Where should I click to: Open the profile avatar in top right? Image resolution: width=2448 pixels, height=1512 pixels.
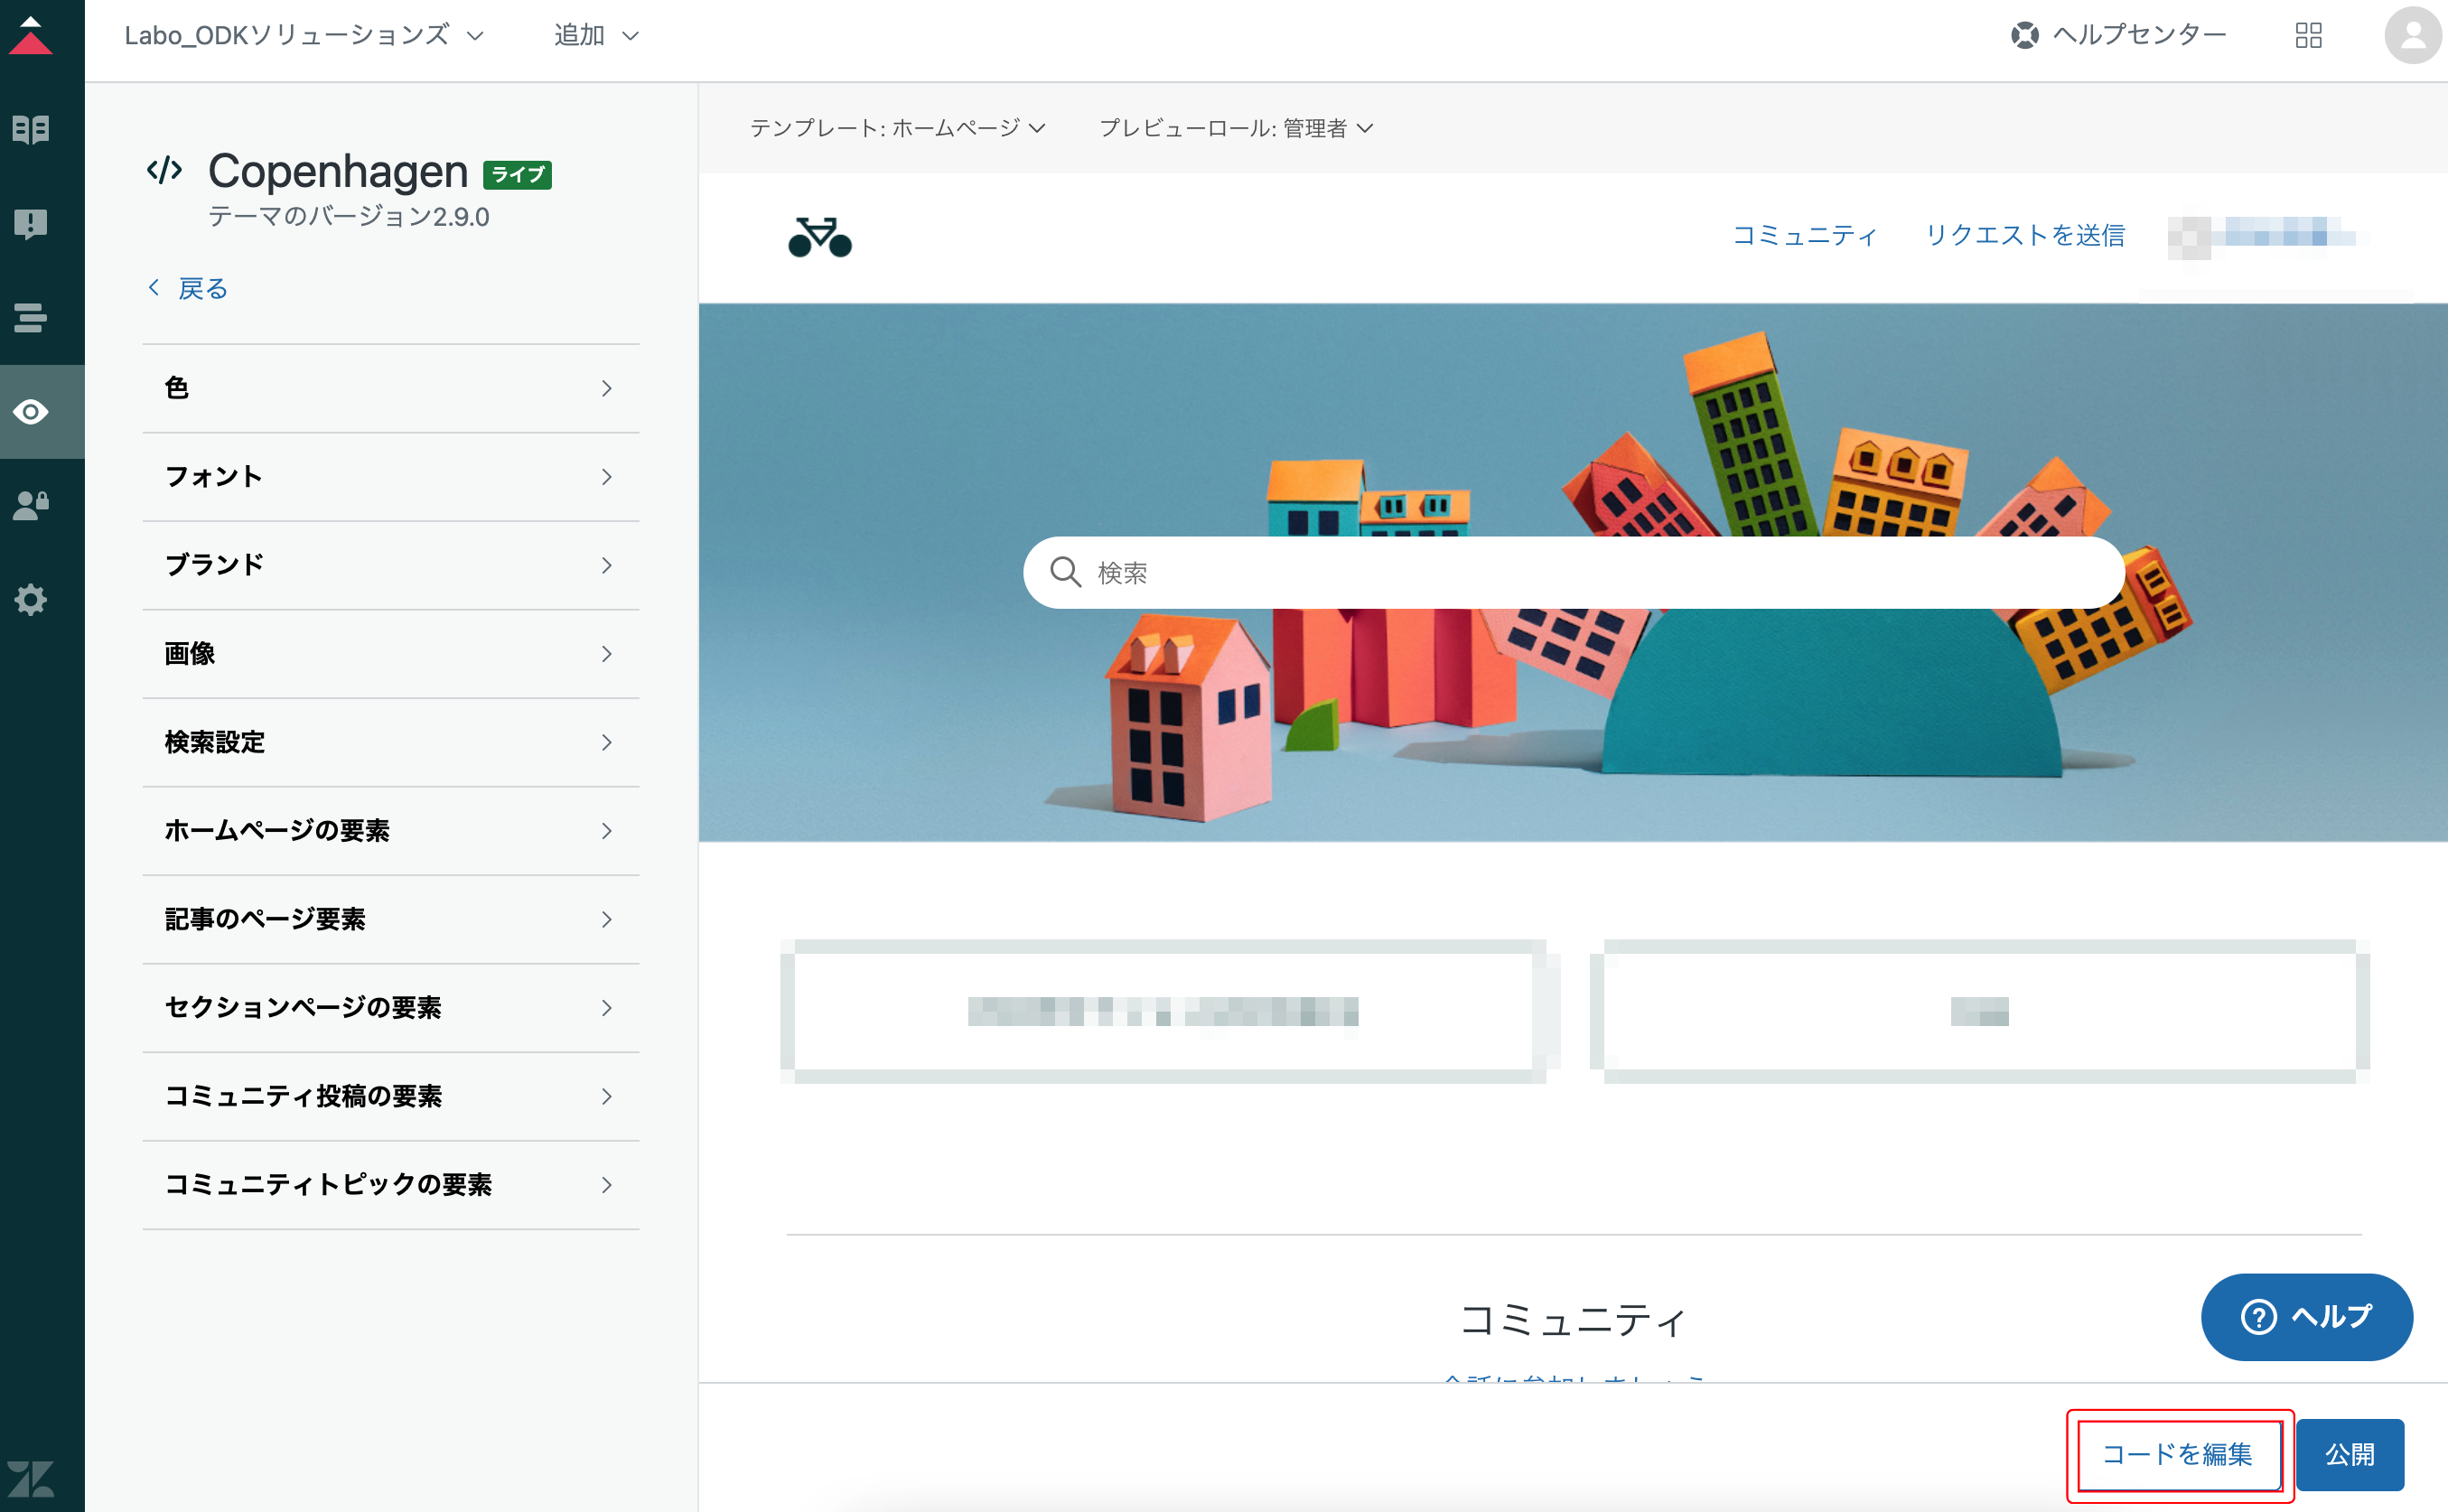coord(2412,35)
